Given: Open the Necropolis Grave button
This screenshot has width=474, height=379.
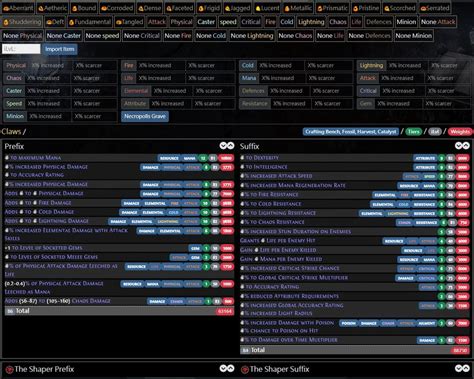Looking at the screenshot, I should pyautogui.click(x=145, y=116).
